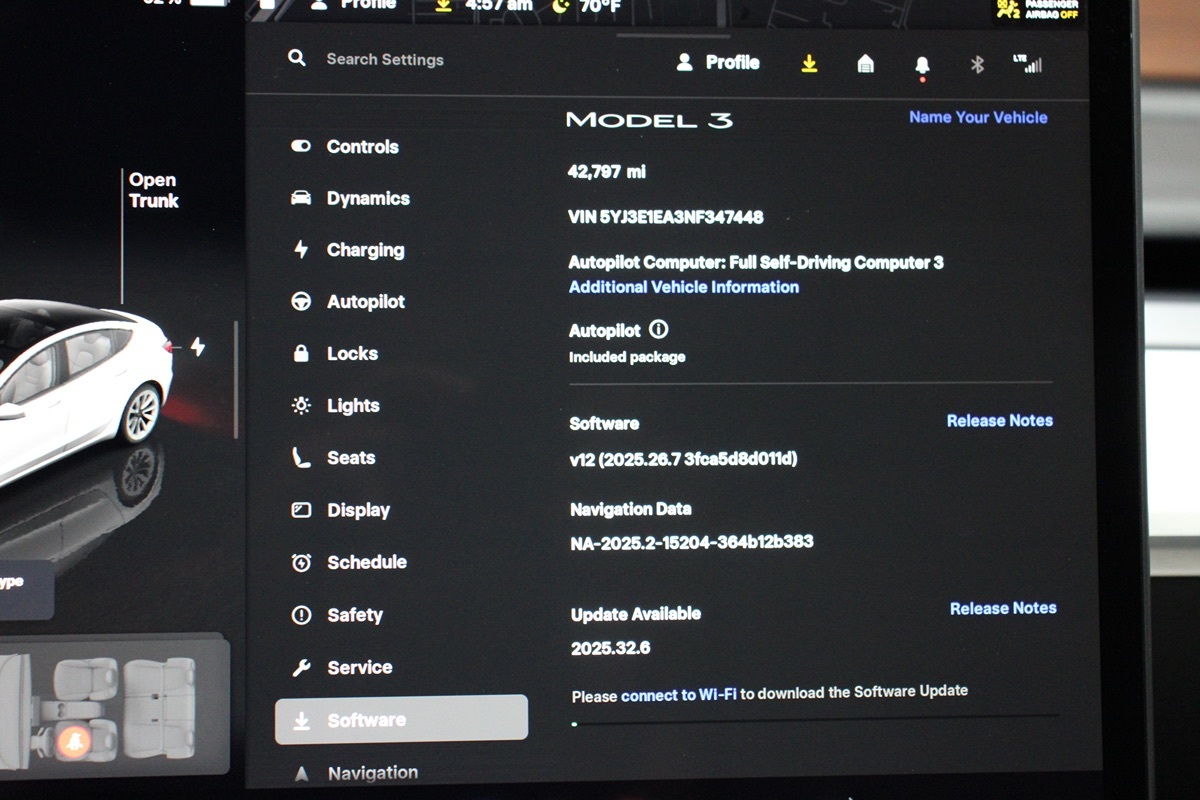
Task: Tap the HomeLink garage icon
Action: point(866,64)
